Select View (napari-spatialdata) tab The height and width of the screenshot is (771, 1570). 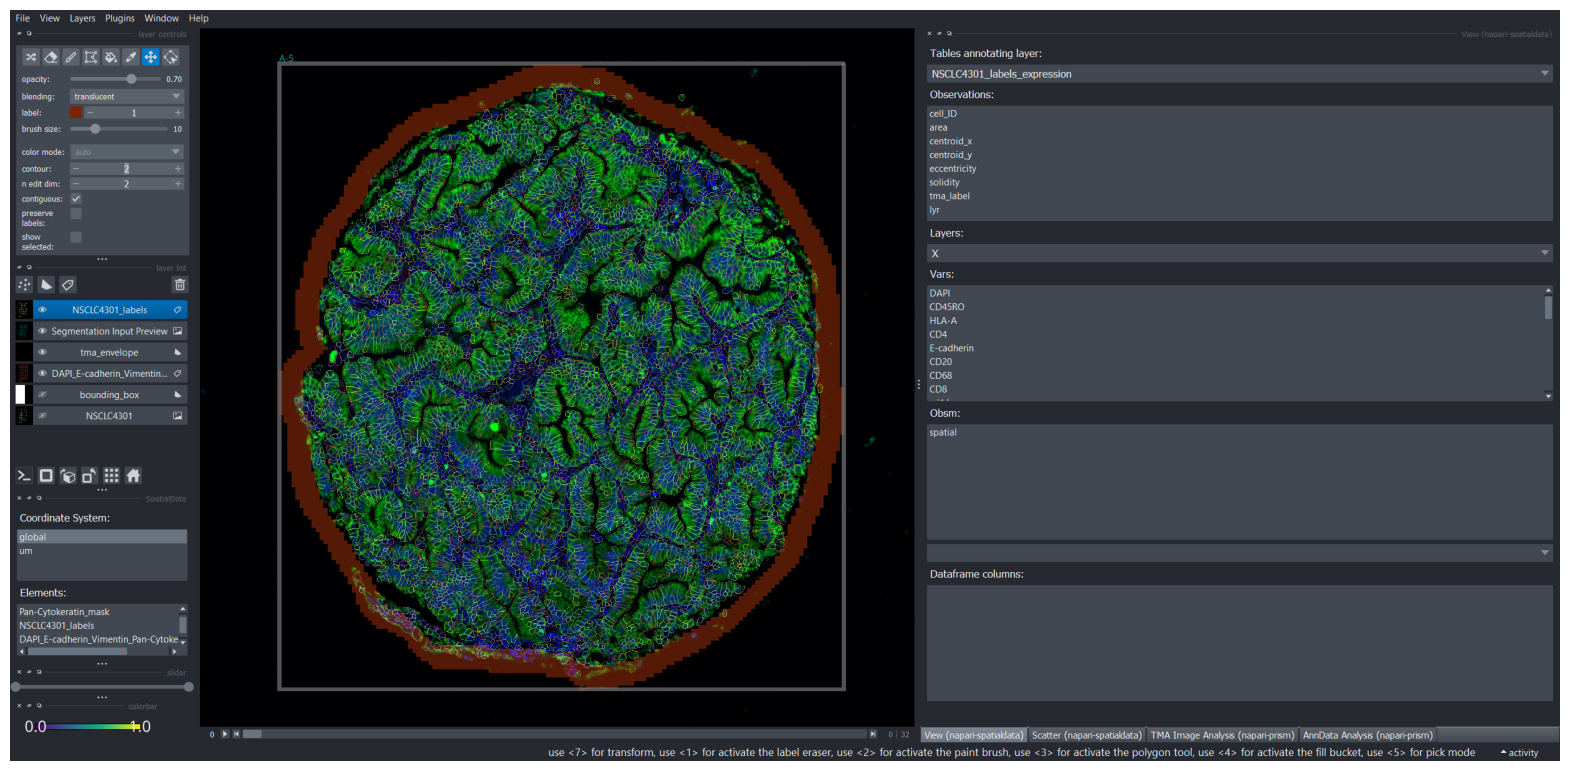[x=973, y=735]
